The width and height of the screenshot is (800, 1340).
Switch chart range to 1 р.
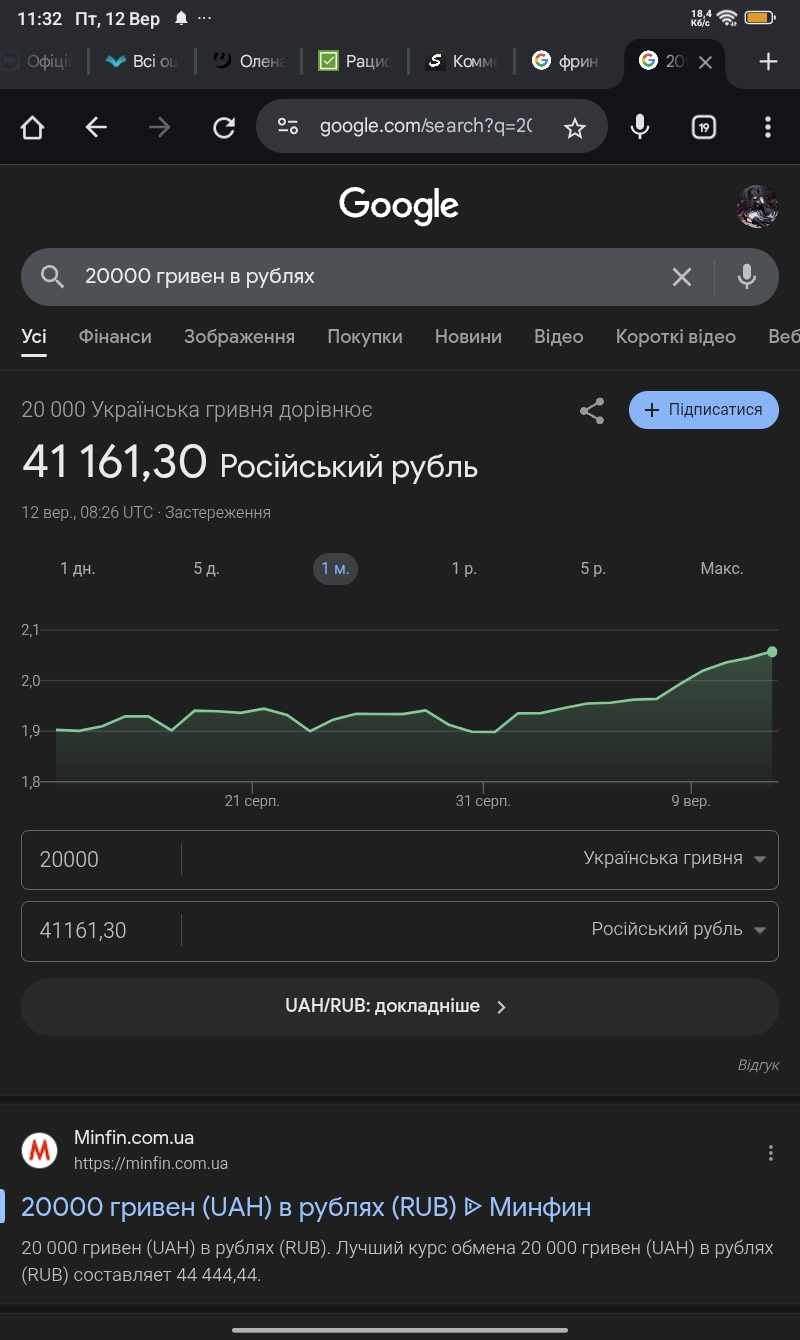[464, 568]
